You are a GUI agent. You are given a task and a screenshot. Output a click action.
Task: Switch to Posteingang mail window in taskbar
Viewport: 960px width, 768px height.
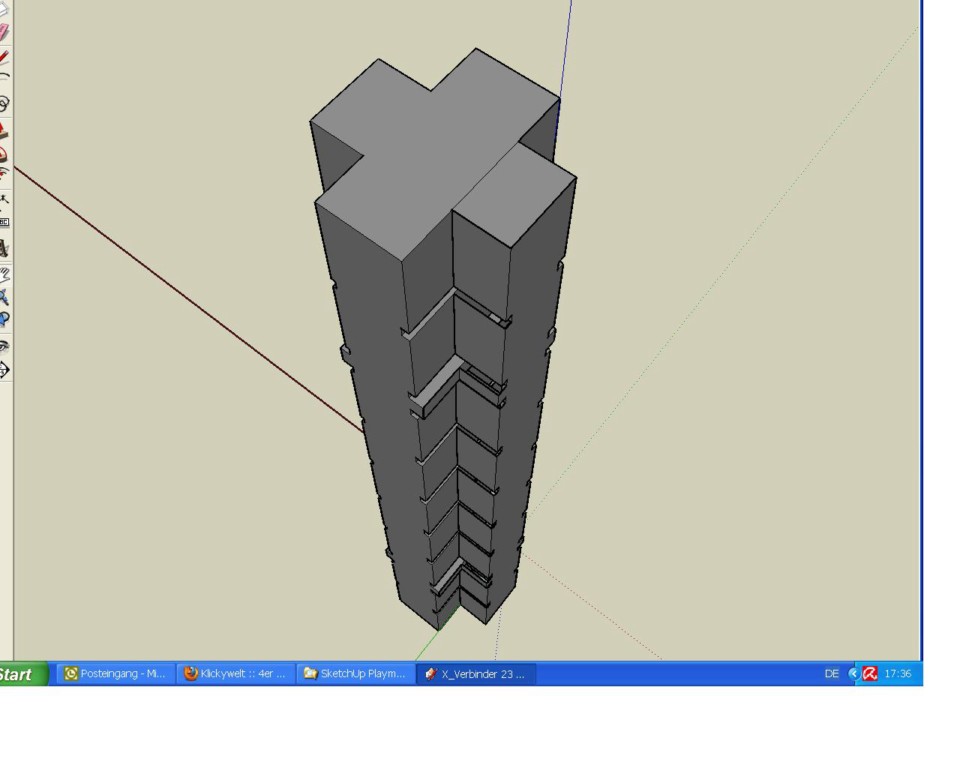[115, 674]
